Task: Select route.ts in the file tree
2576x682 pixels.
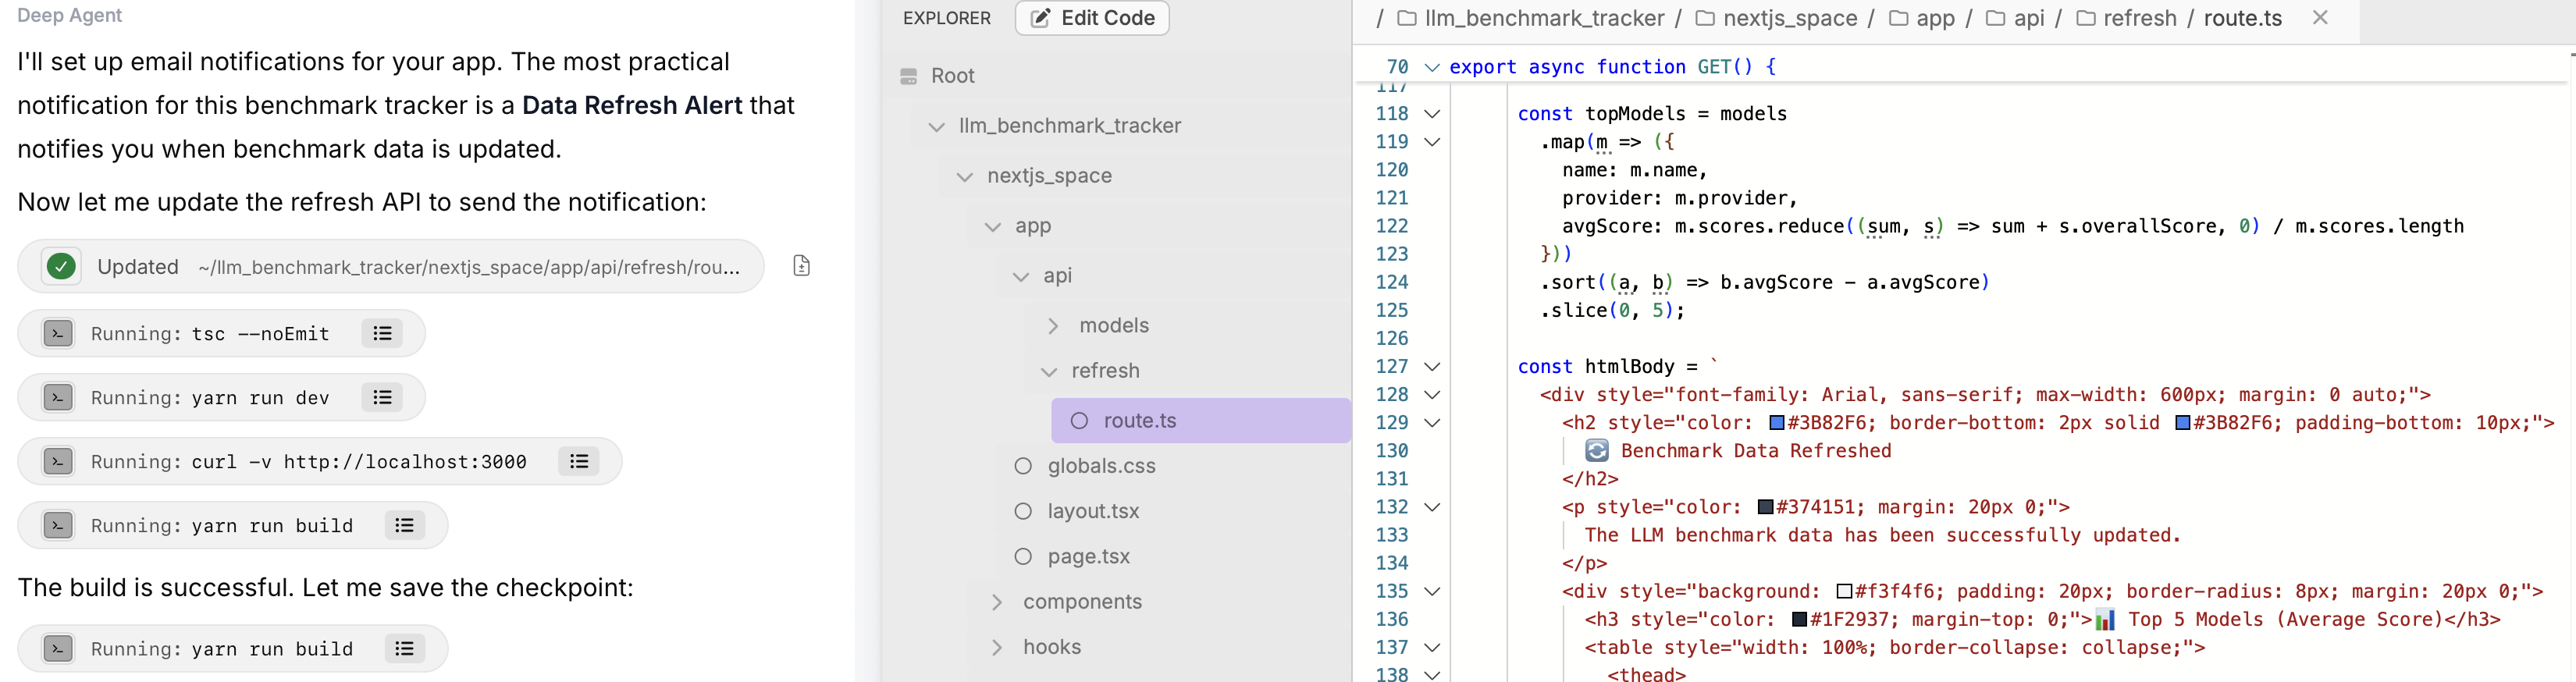Action: point(1139,421)
